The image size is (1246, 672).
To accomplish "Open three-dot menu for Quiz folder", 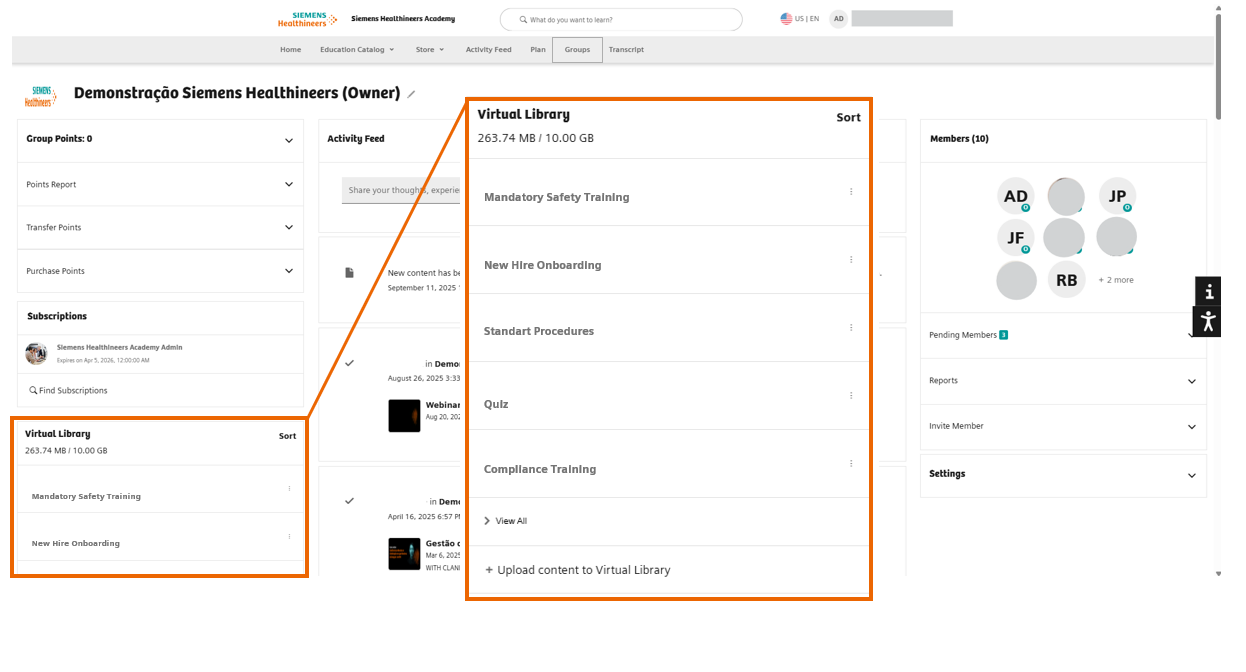I will click(851, 395).
